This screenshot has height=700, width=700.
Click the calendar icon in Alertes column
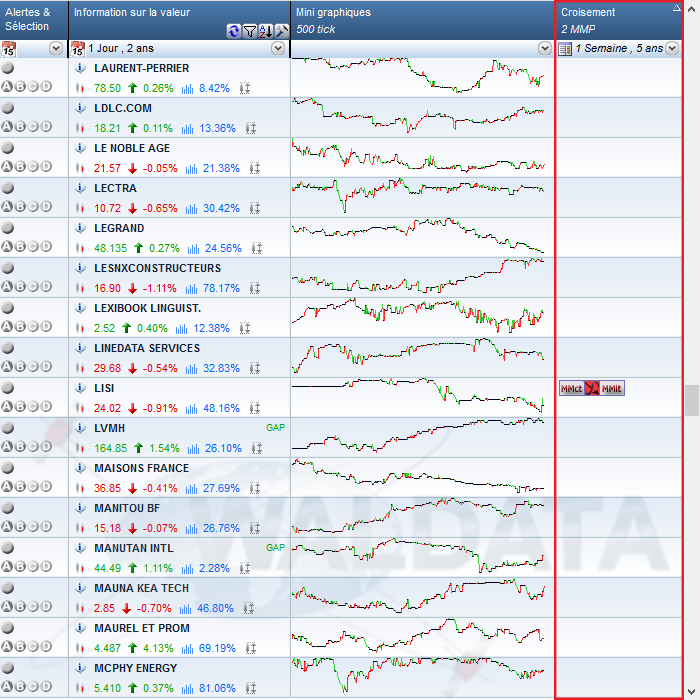point(8,48)
